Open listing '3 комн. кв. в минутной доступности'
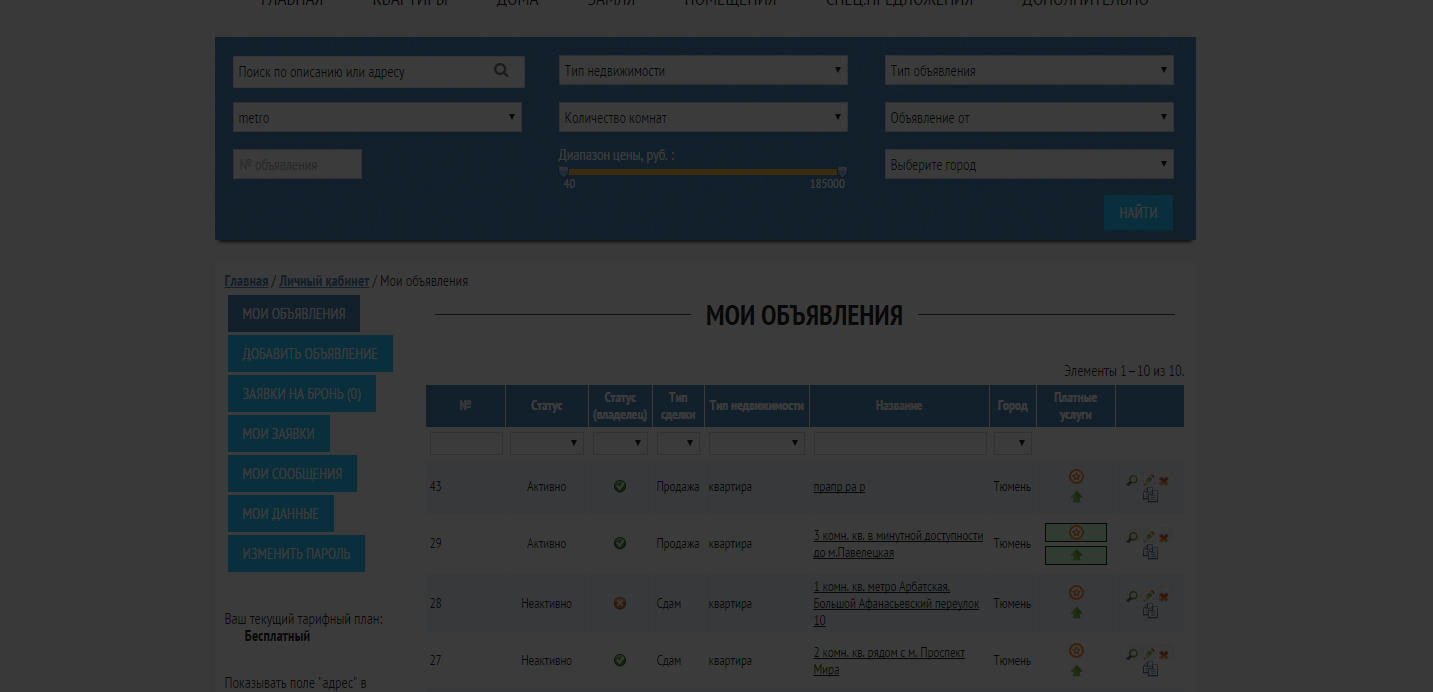The image size is (1433, 692). [x=898, y=544]
